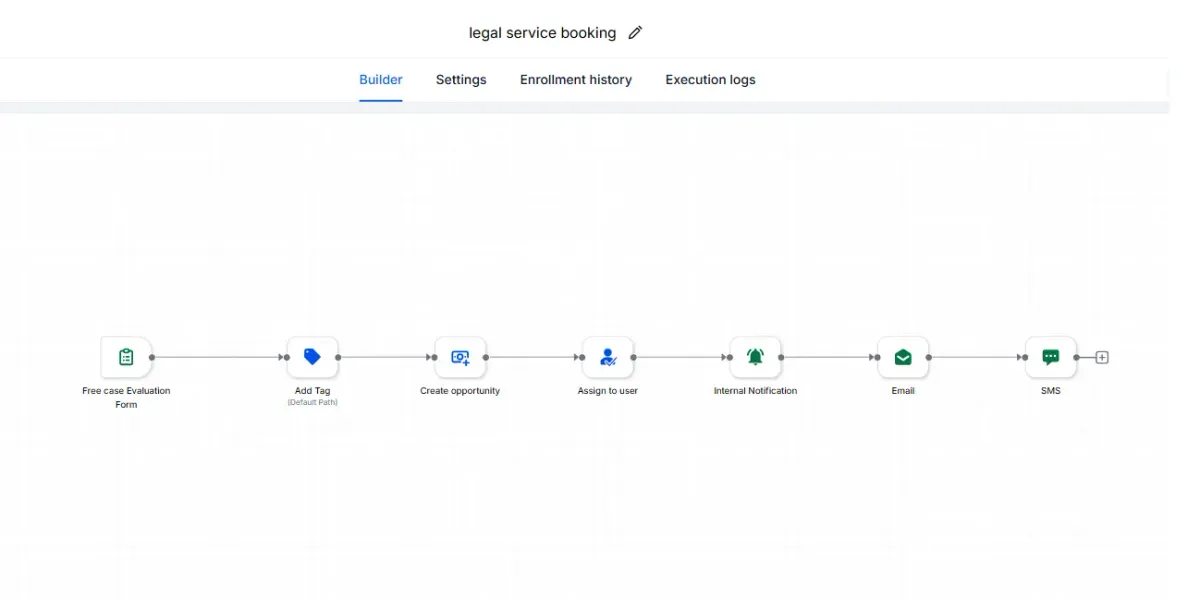The image size is (1200, 600).
Task: Click output connector dot of Add Tag node
Action: click(x=338, y=357)
